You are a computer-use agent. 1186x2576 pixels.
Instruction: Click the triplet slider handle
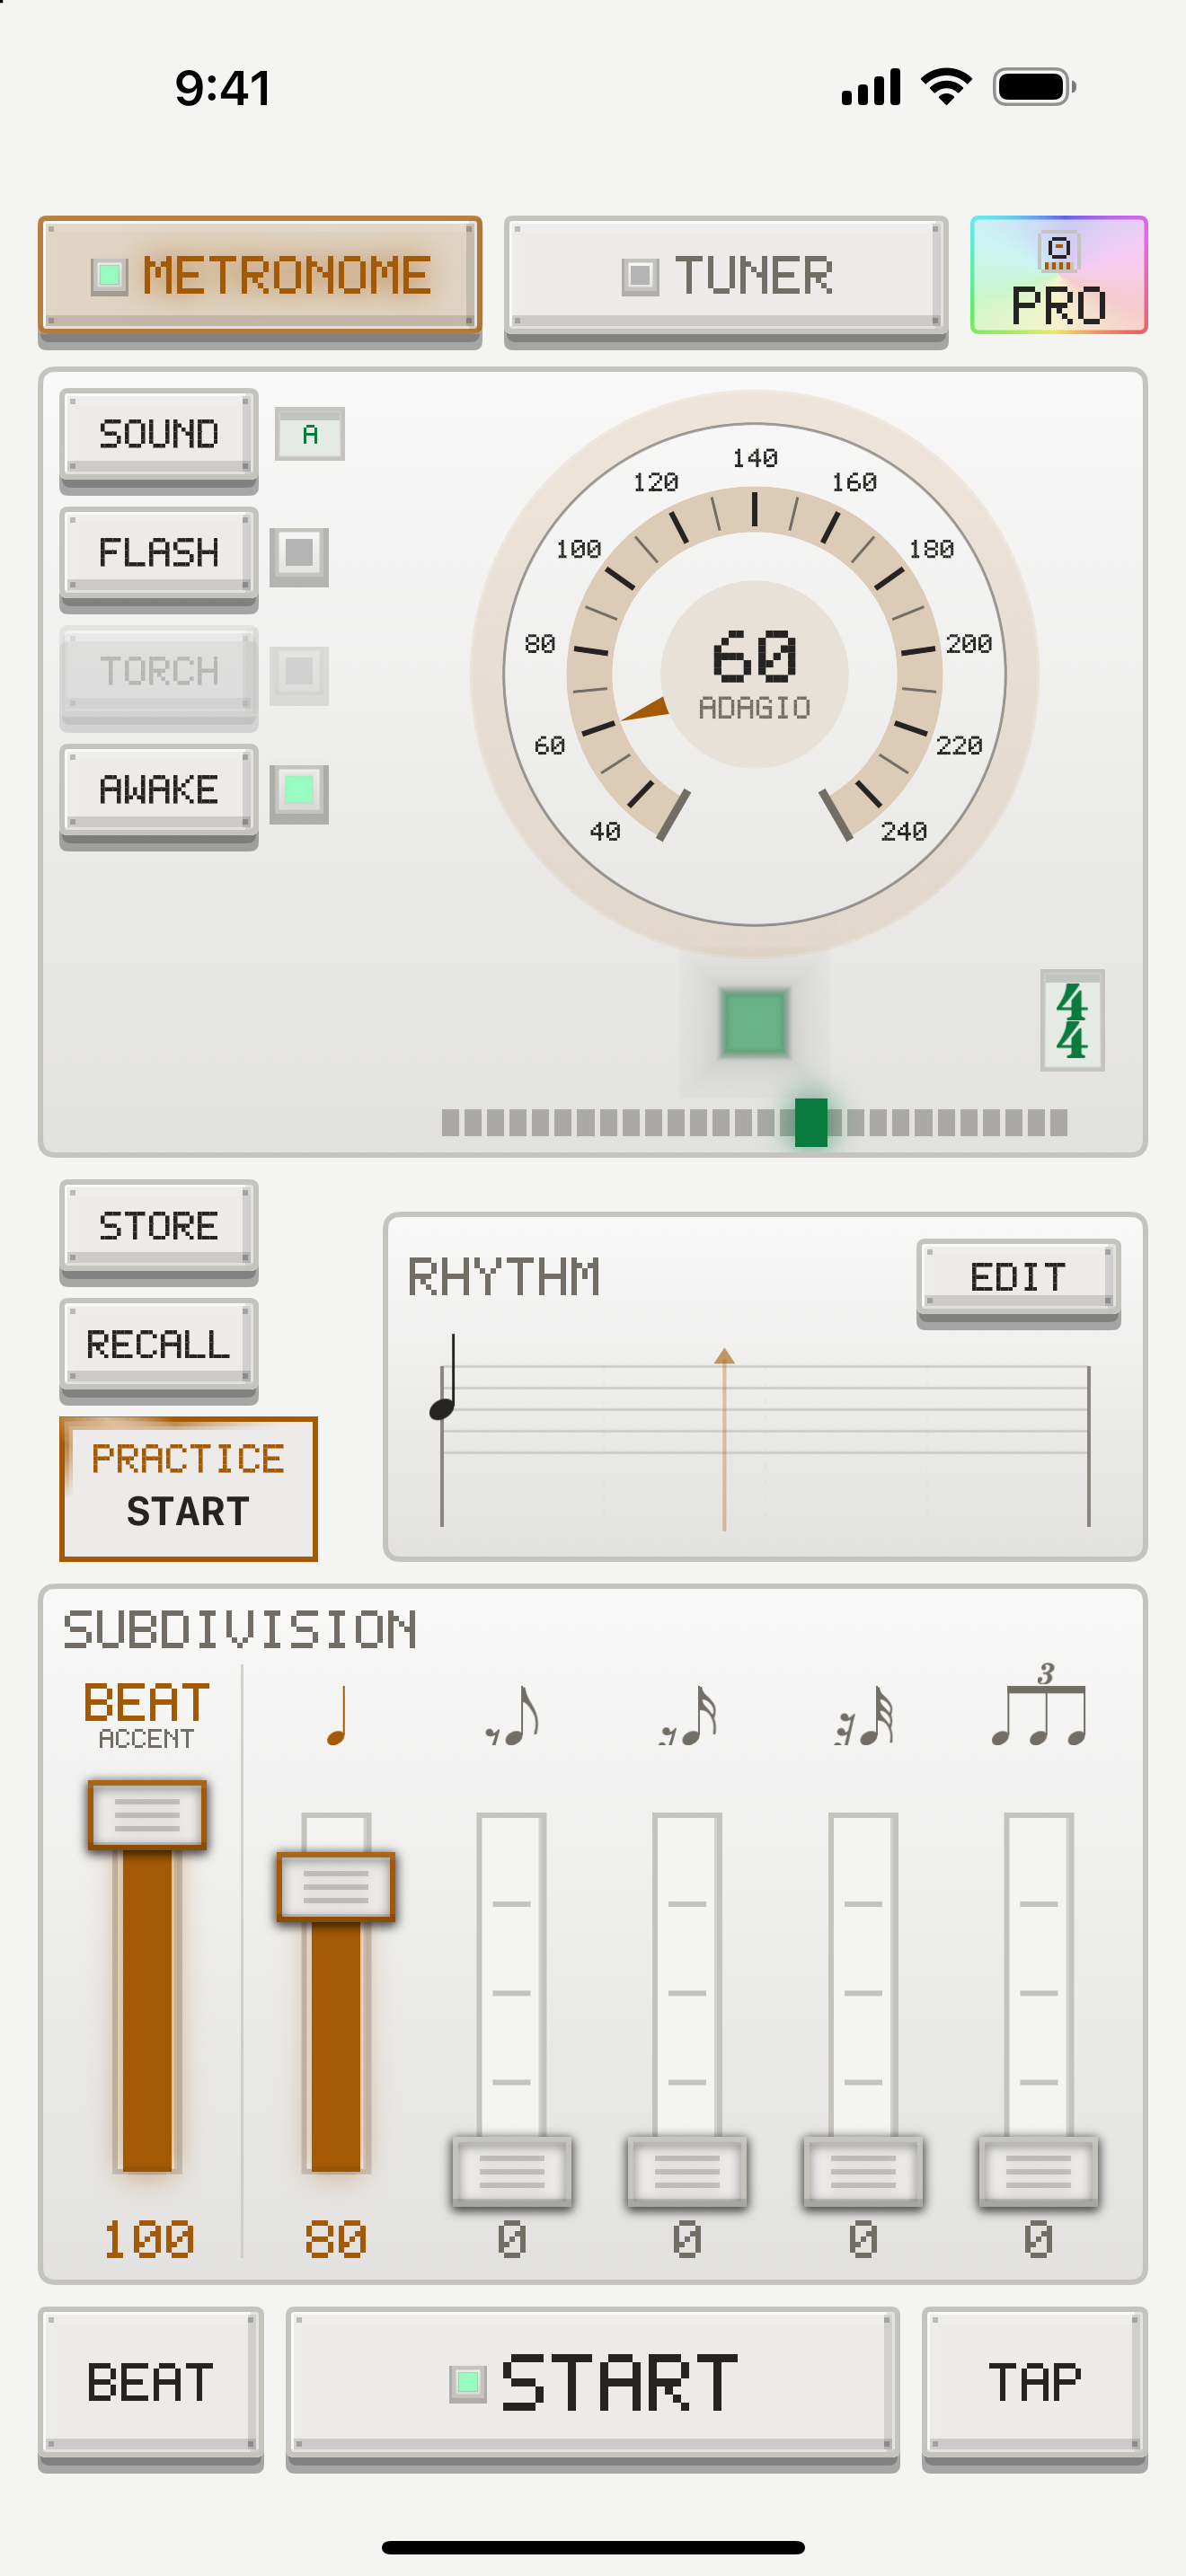[x=1039, y=2171]
